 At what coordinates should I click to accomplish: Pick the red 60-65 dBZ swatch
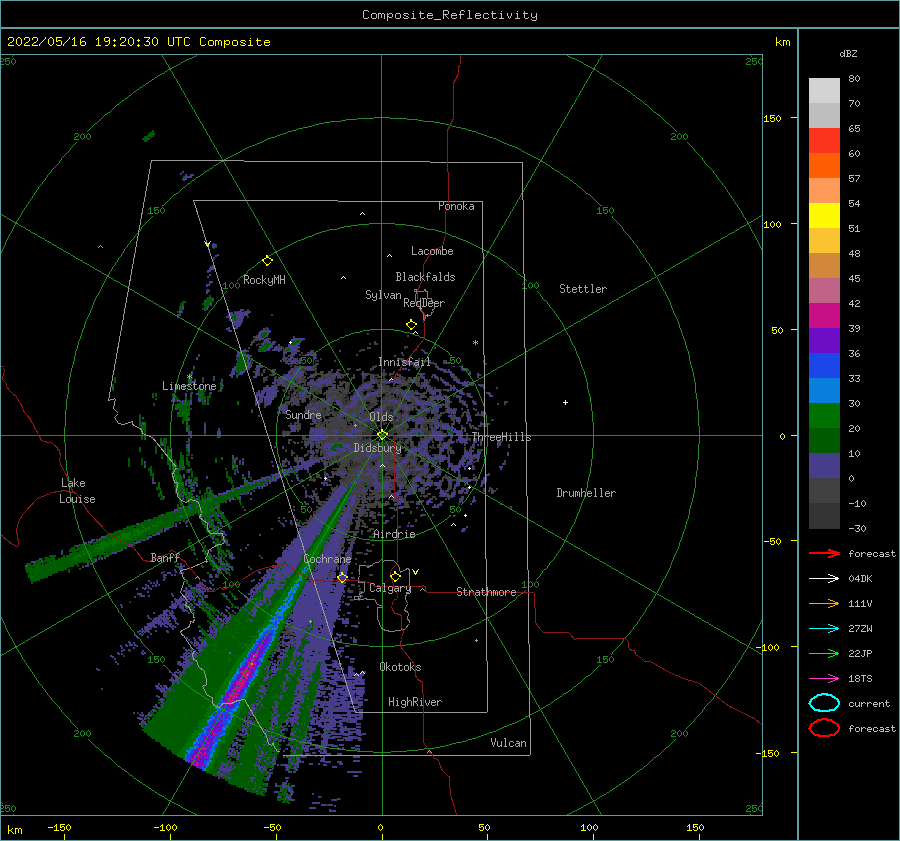(x=824, y=141)
